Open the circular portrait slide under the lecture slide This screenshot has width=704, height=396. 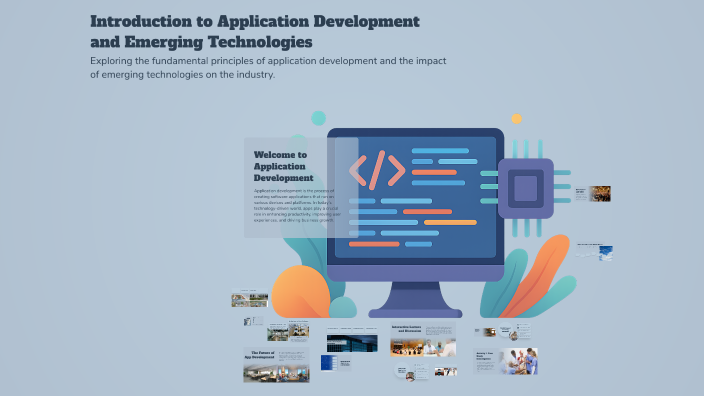[x=411, y=372]
